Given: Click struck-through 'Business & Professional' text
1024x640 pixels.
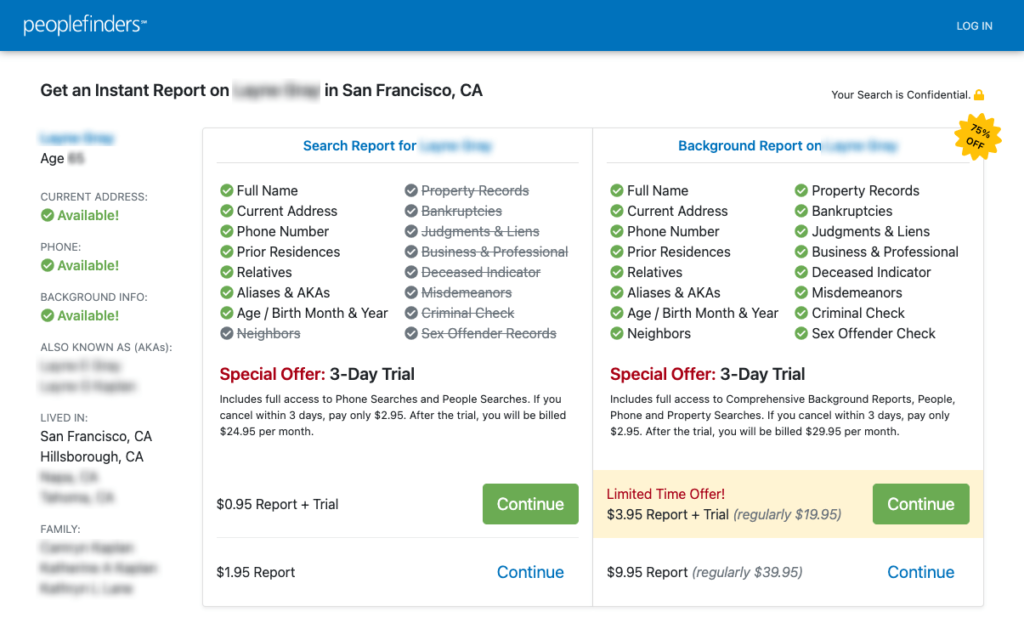Looking at the screenshot, I should click(x=494, y=252).
